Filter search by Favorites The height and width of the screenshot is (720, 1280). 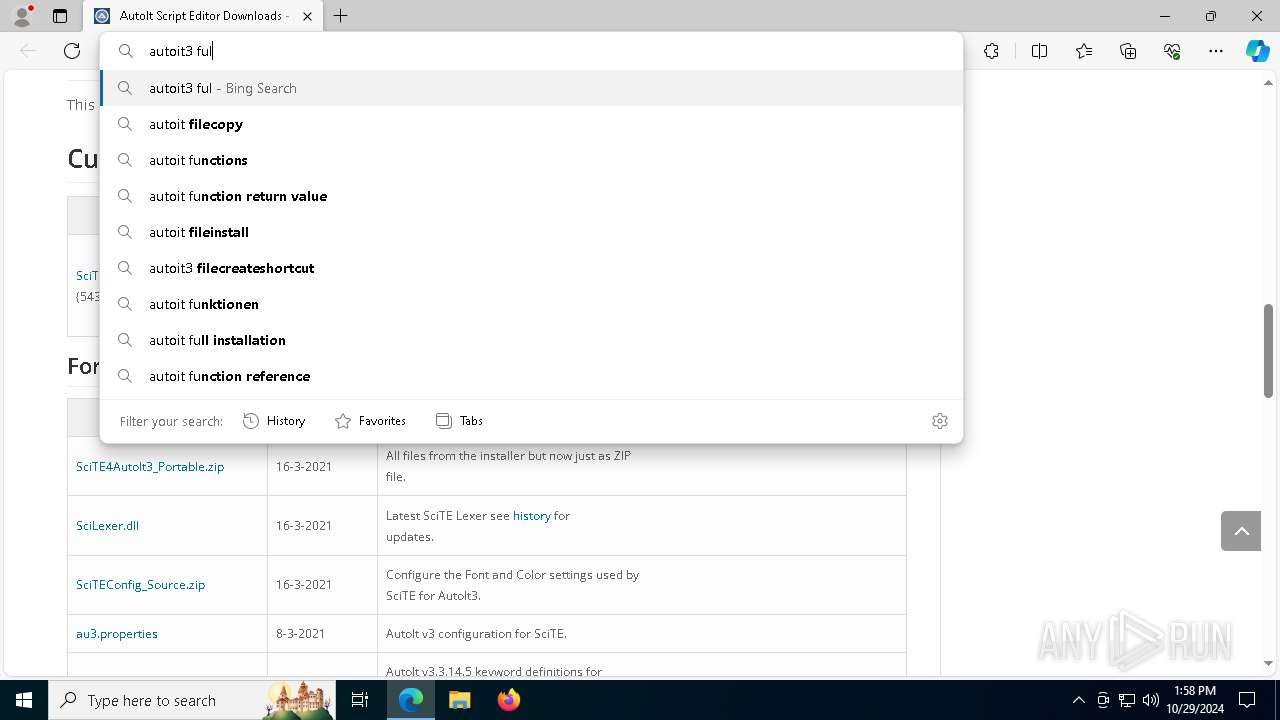pyautogui.click(x=370, y=421)
